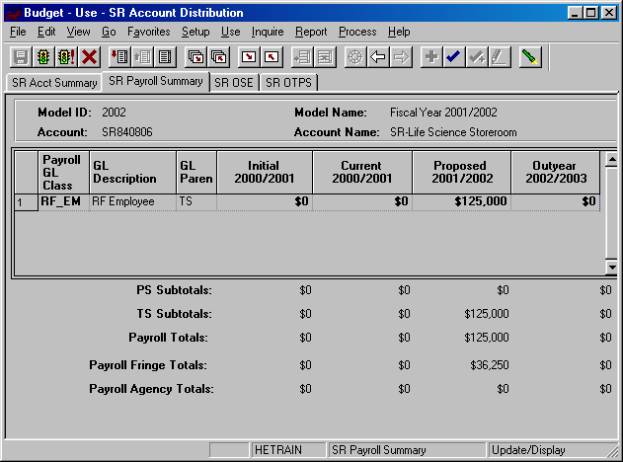Click the right arrow navigation icon
This screenshot has width=623, height=462.
click(401, 59)
